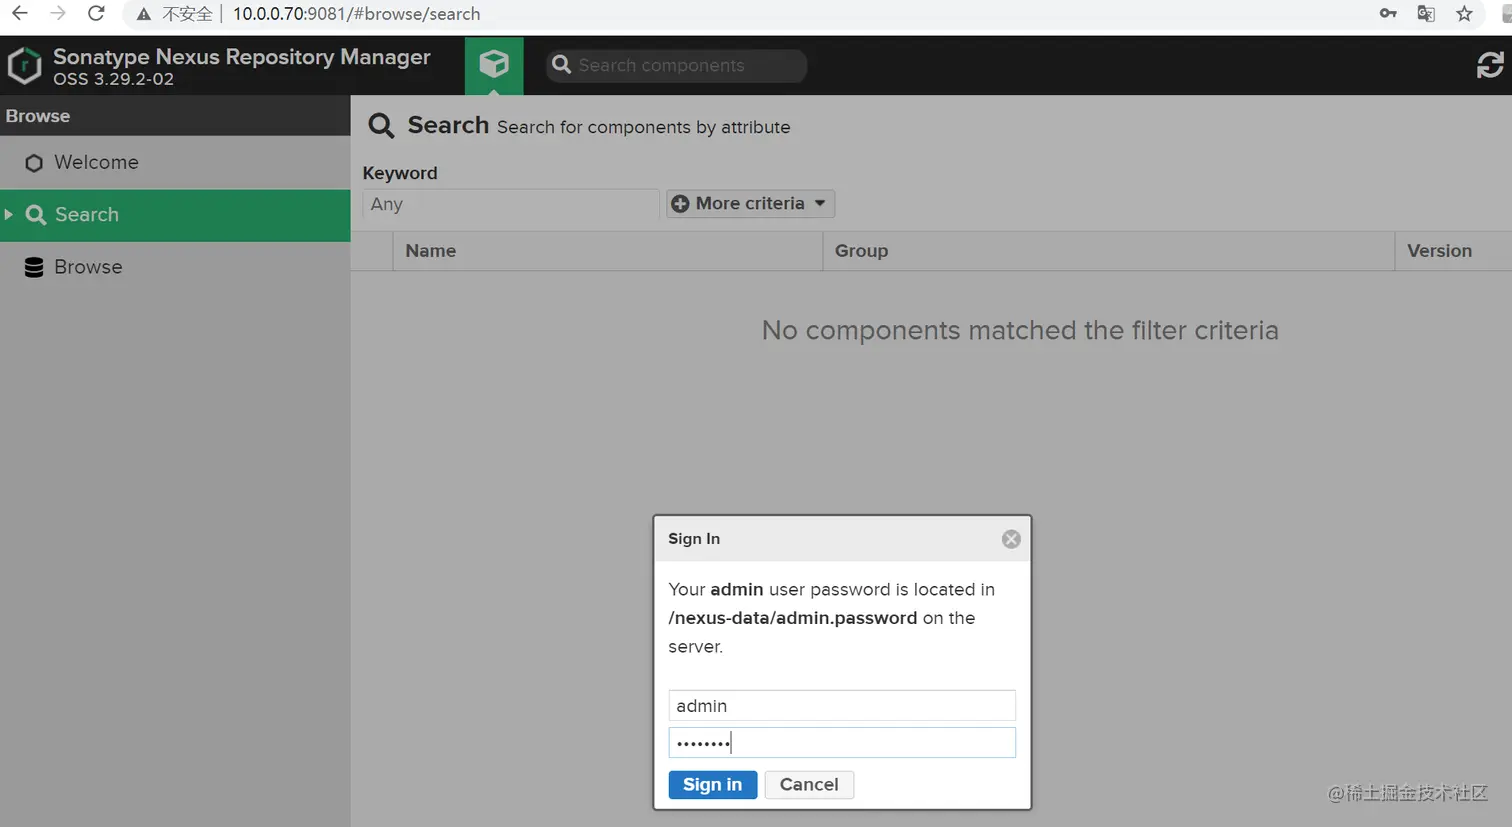Open the More criteria dropdown

pos(750,204)
